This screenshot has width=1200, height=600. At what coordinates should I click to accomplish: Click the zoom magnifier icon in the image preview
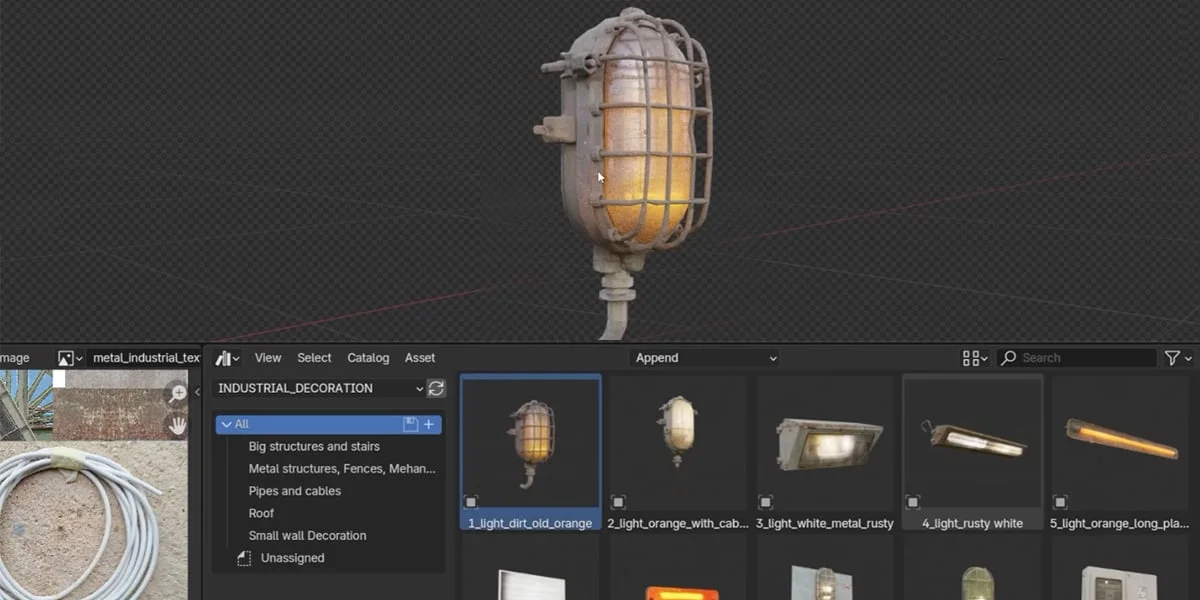179,392
